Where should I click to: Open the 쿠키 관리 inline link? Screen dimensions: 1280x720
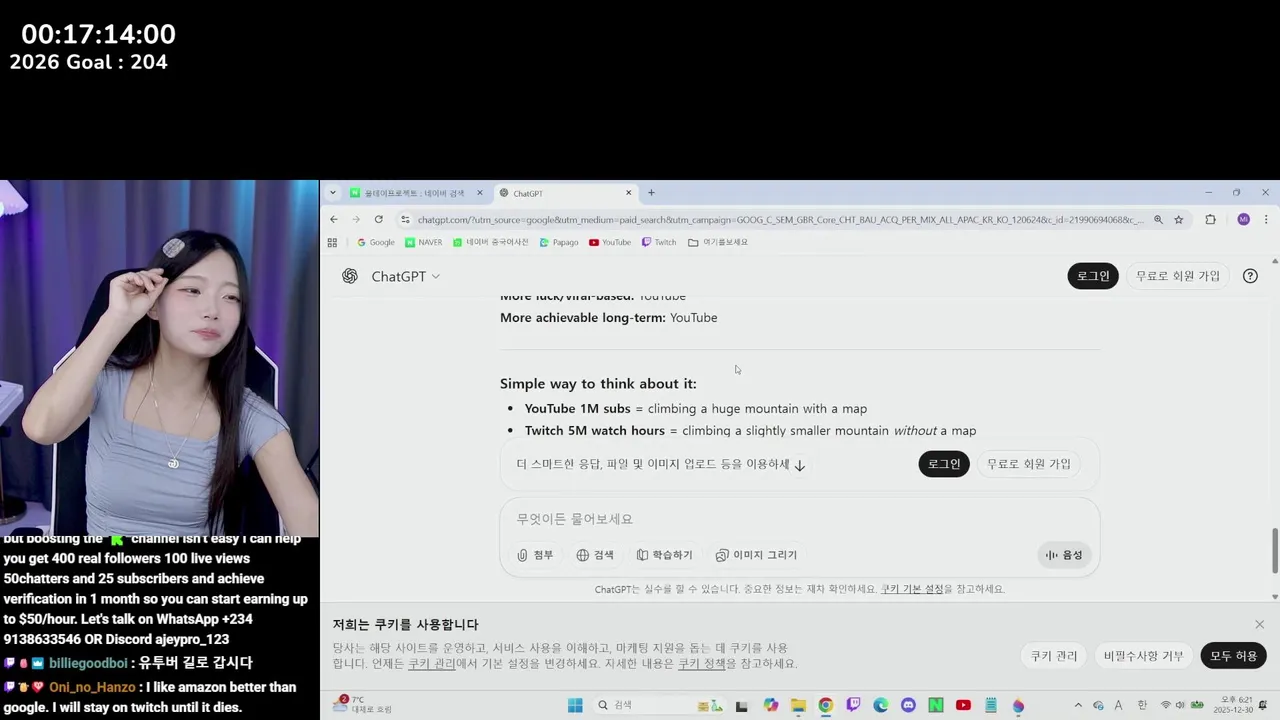[x=432, y=663]
